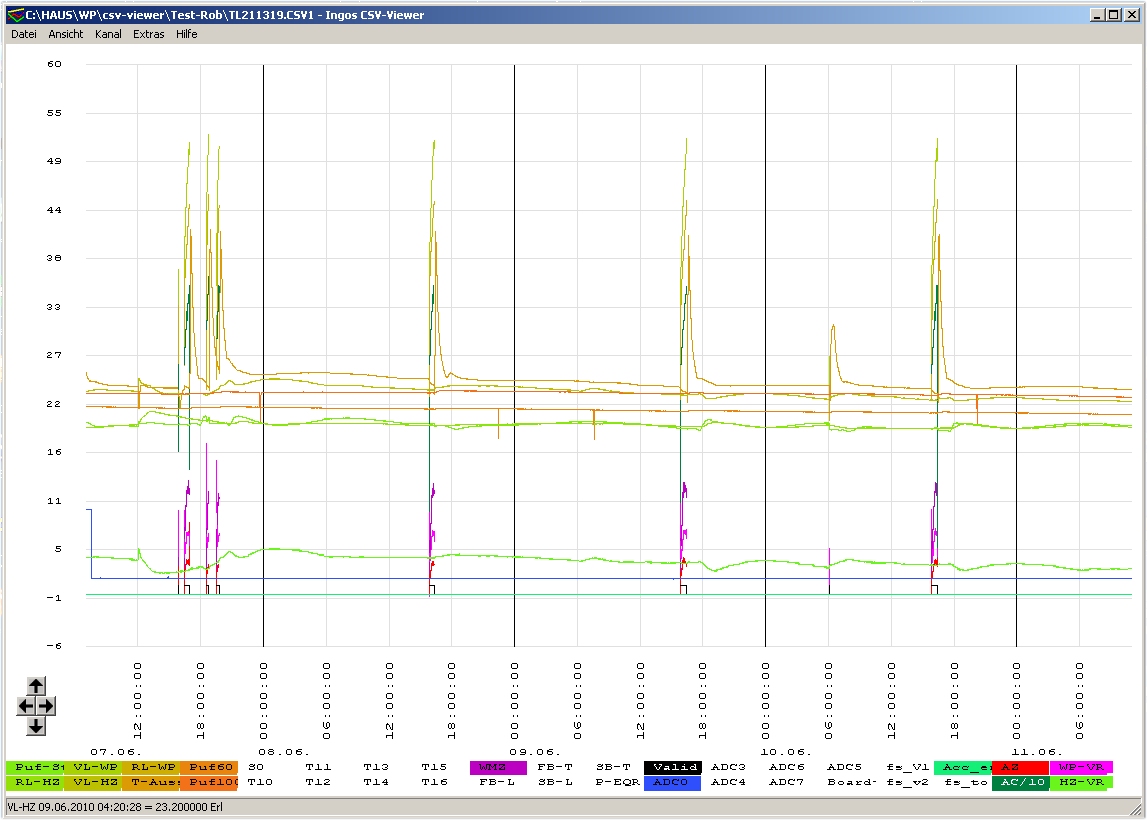
Task: Click the blue ADC0 channel swatch
Action: (x=672, y=782)
